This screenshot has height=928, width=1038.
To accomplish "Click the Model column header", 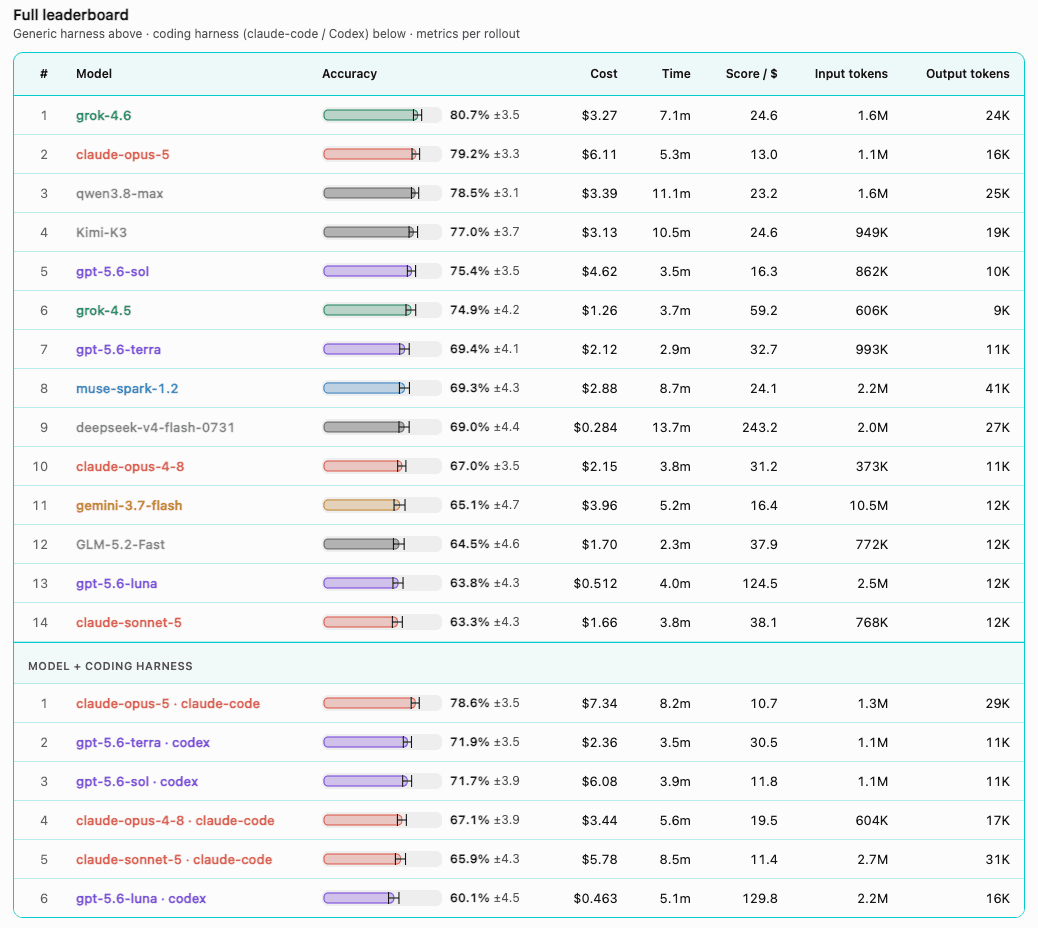I will (x=94, y=74).
